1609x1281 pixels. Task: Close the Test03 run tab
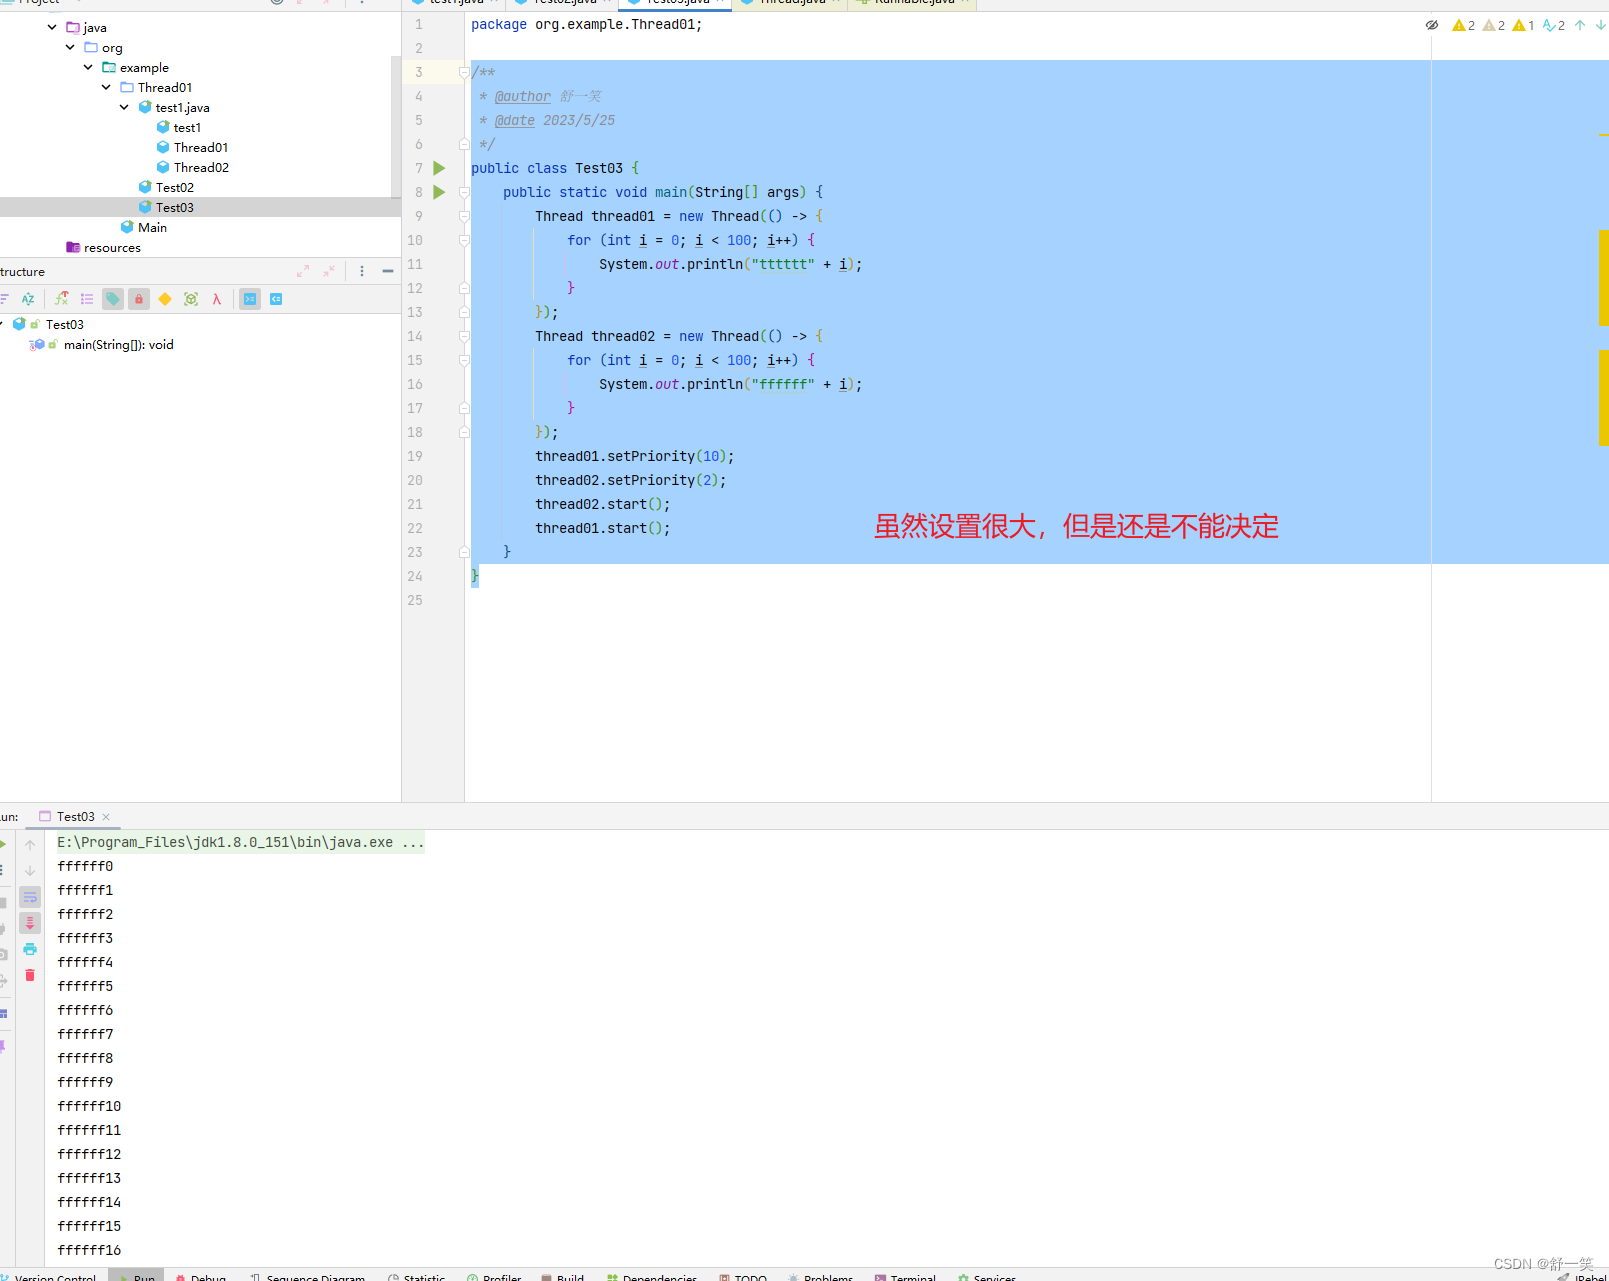tap(106, 817)
